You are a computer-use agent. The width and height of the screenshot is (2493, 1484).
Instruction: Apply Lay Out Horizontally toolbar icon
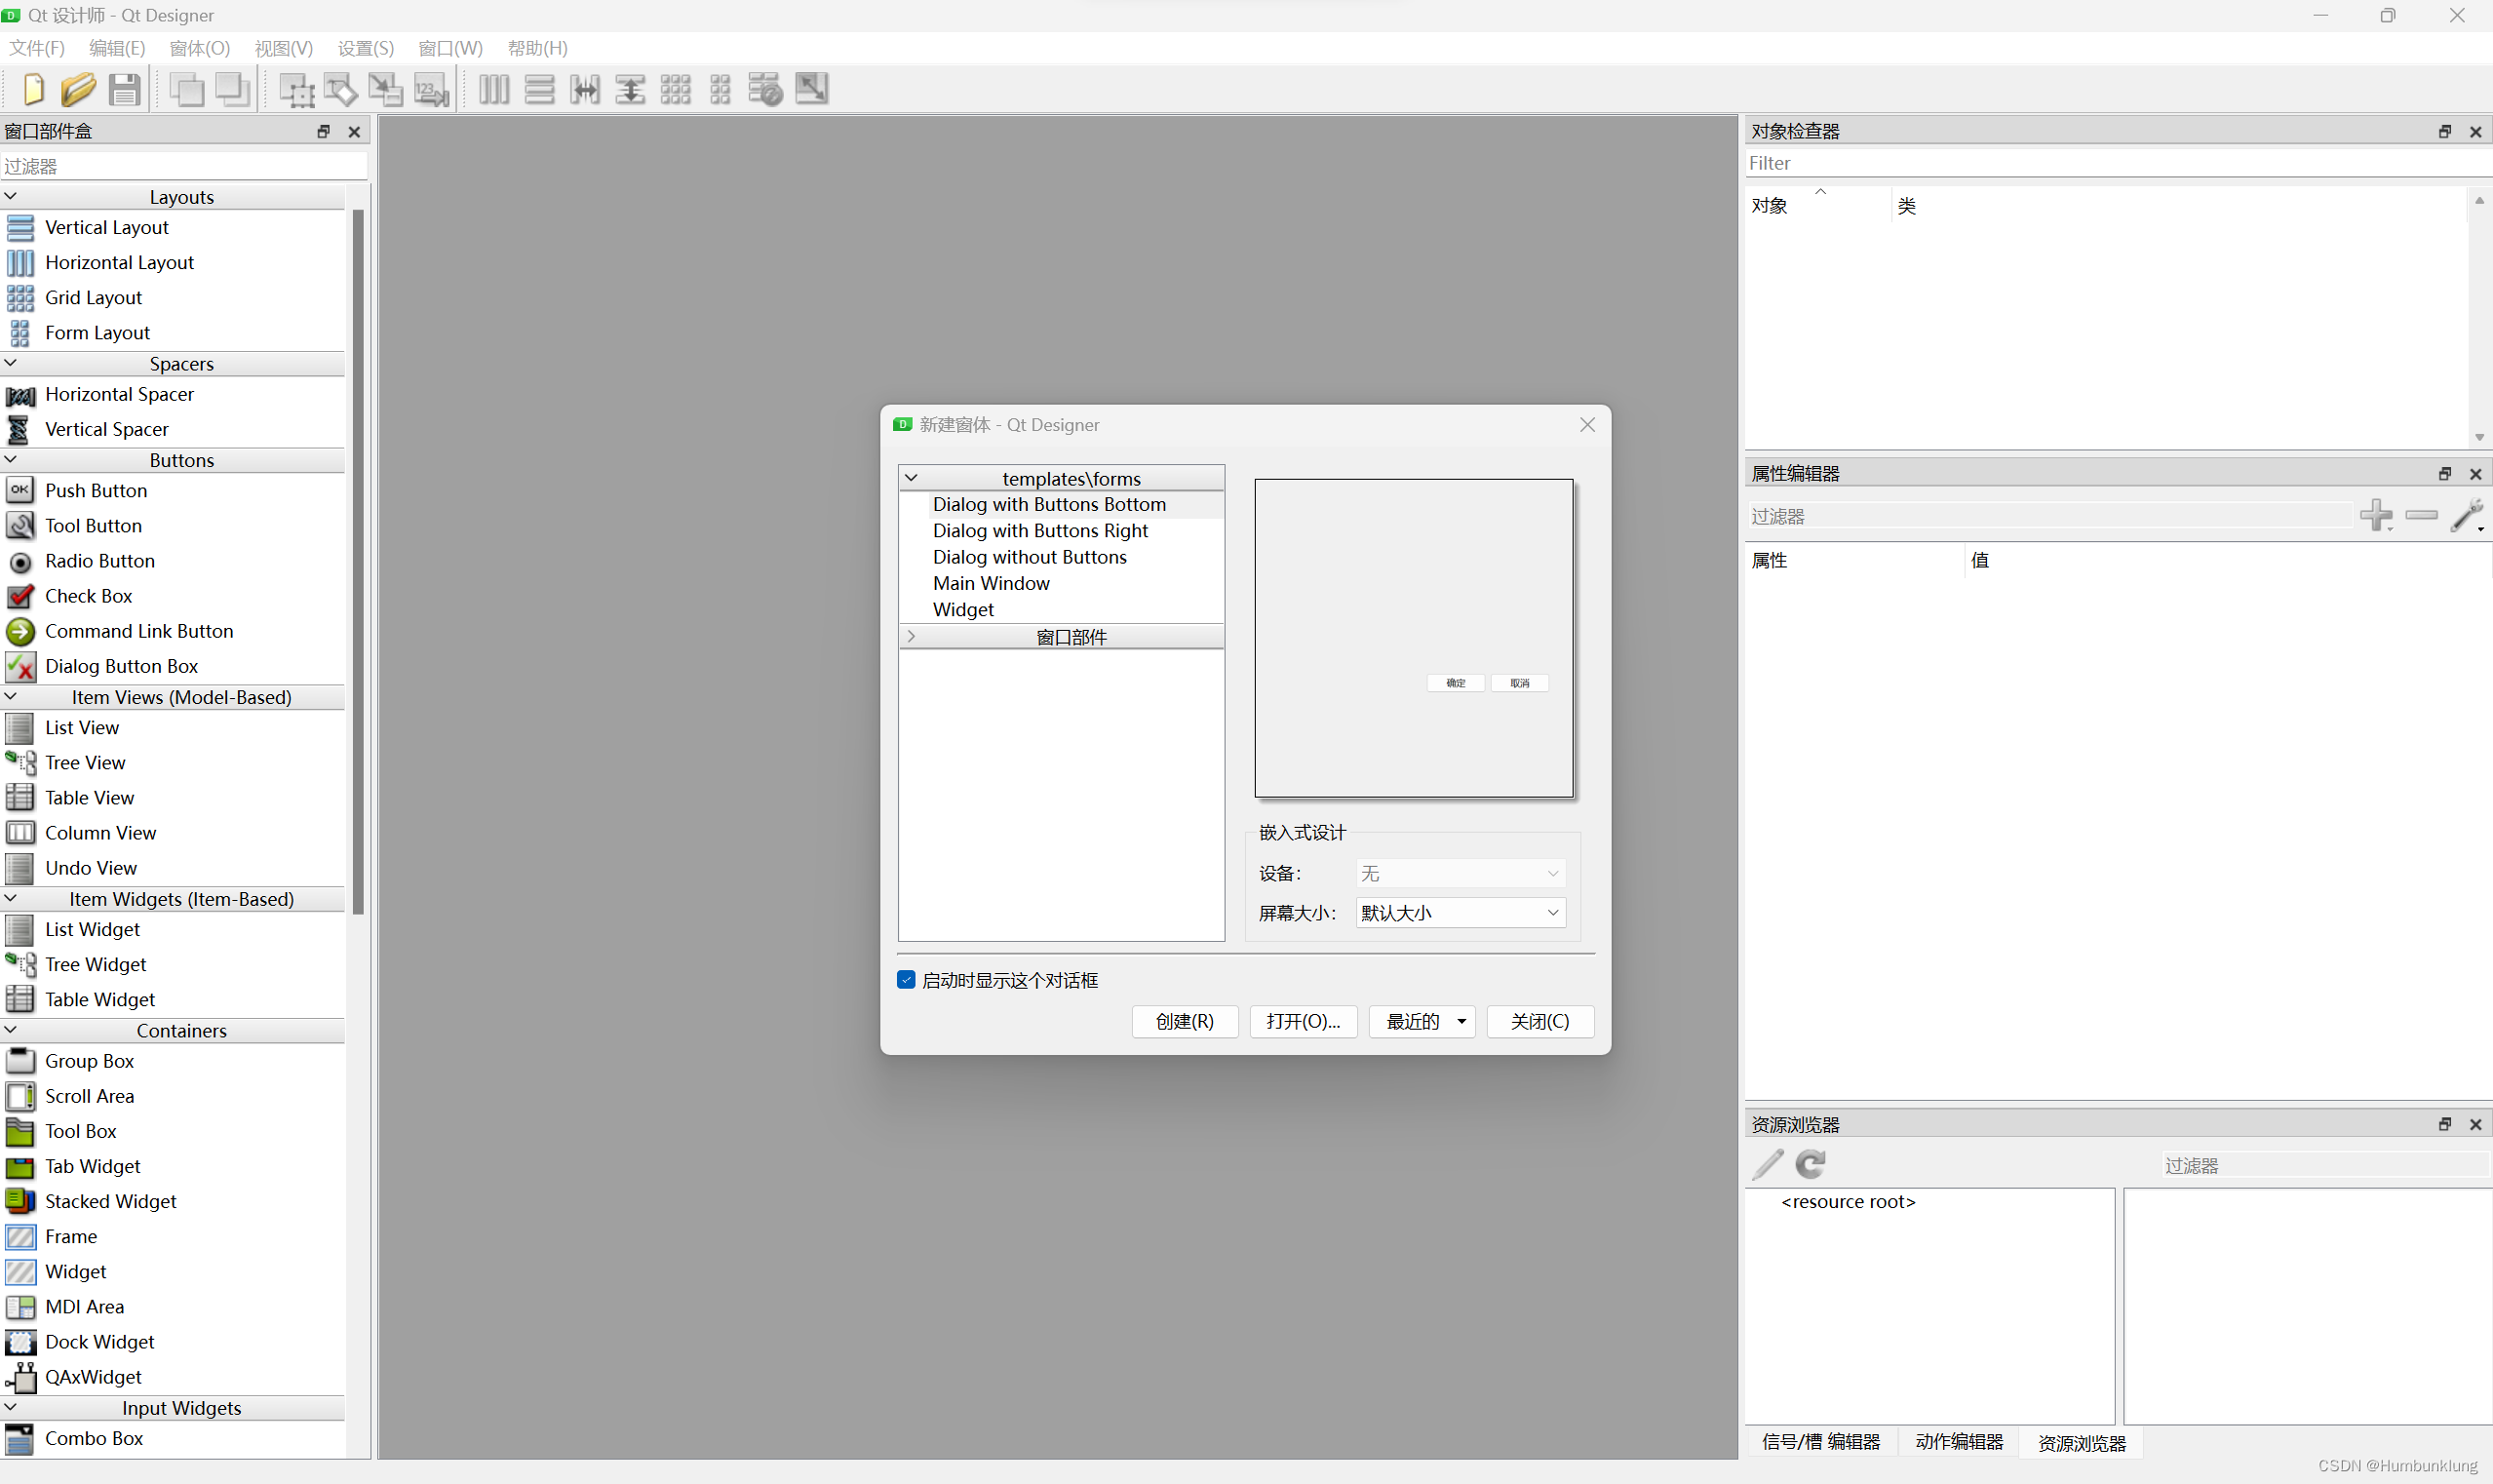pyautogui.click(x=494, y=90)
